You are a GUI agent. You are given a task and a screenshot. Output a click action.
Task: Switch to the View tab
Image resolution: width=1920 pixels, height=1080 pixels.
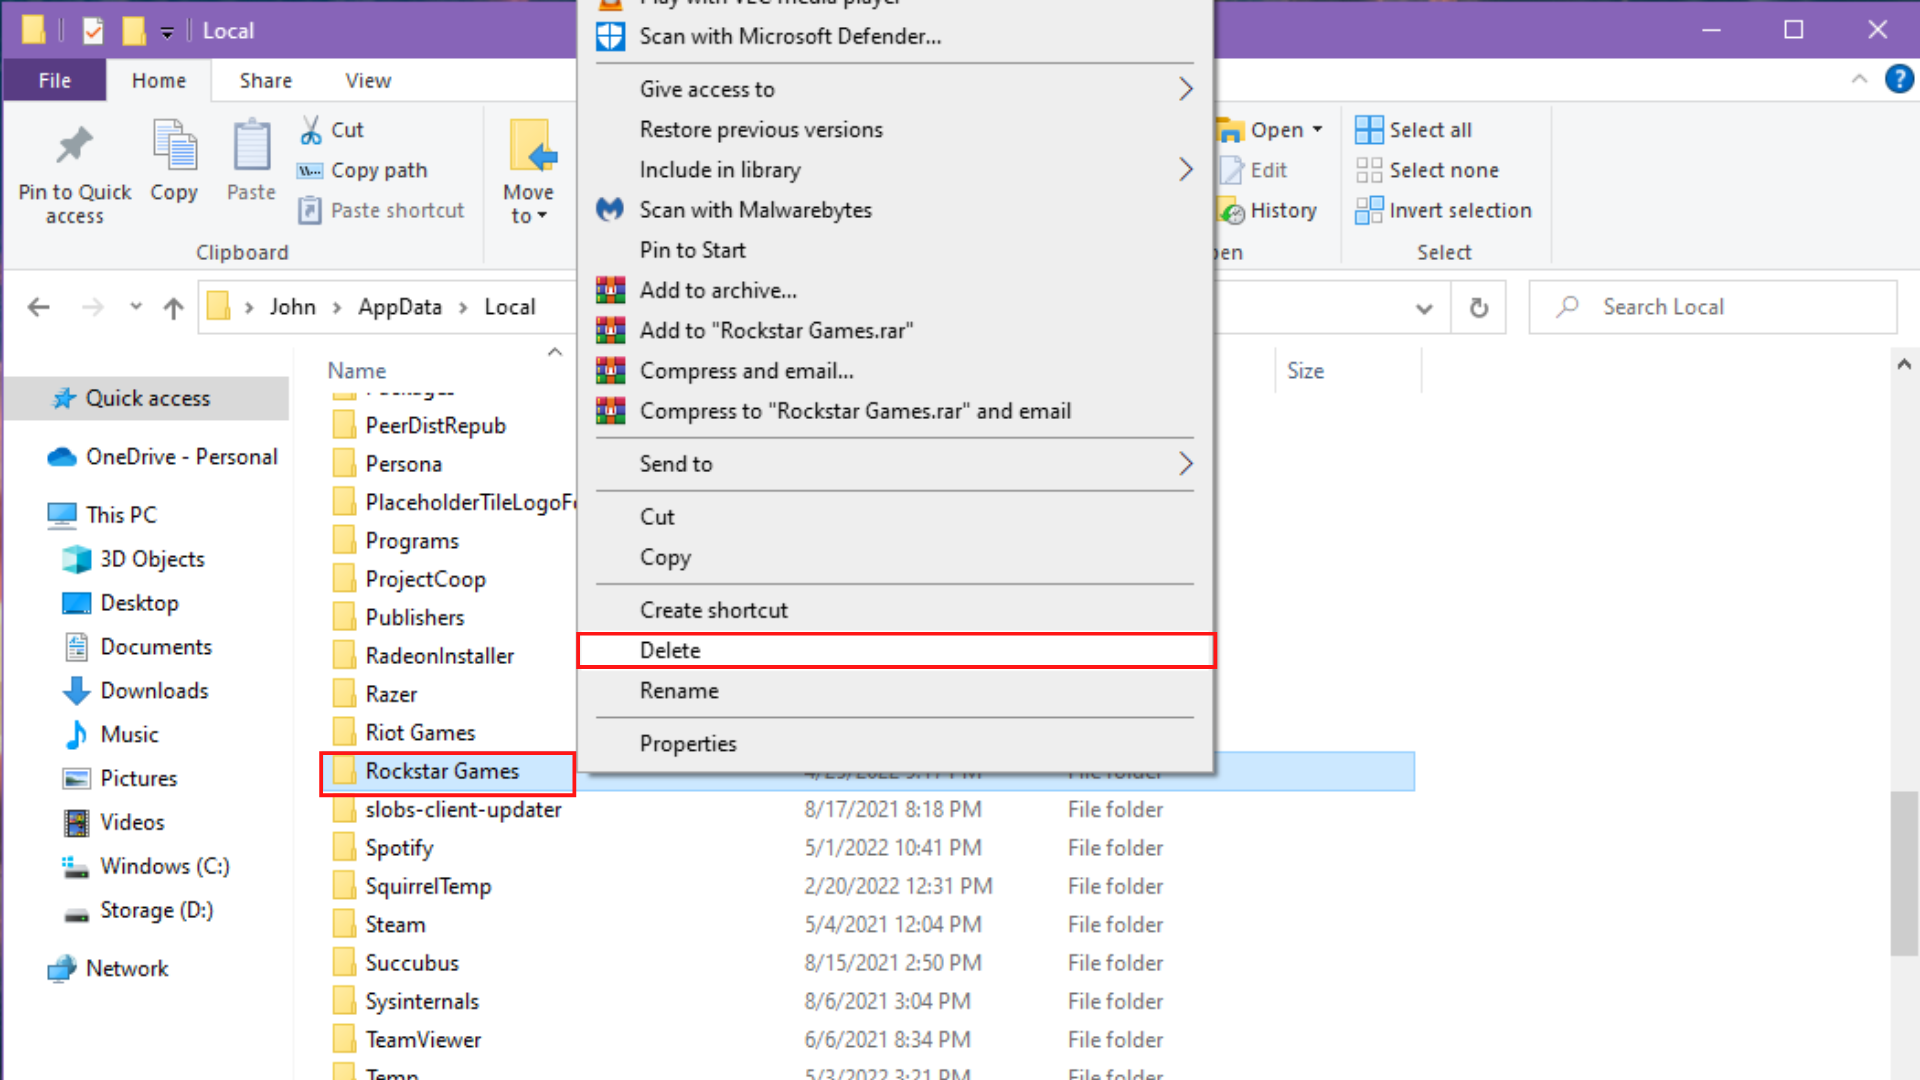[368, 80]
